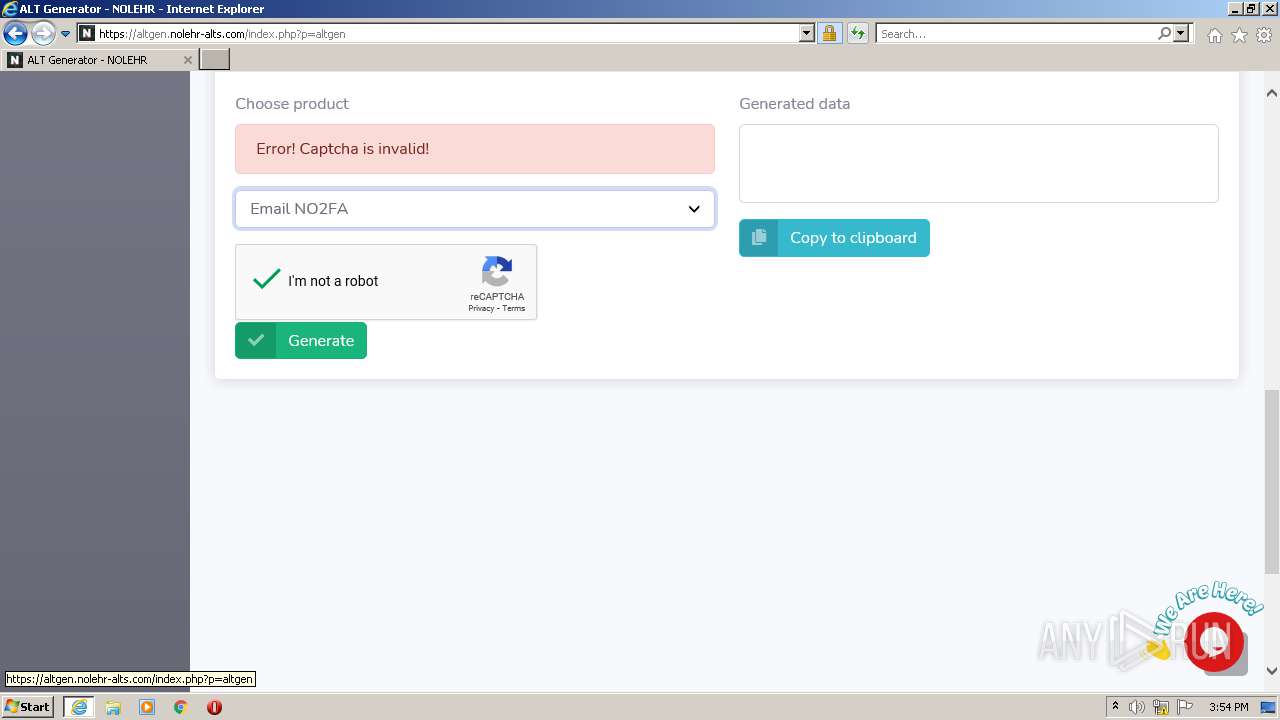Click the page scrollbar down arrow

point(1272,671)
